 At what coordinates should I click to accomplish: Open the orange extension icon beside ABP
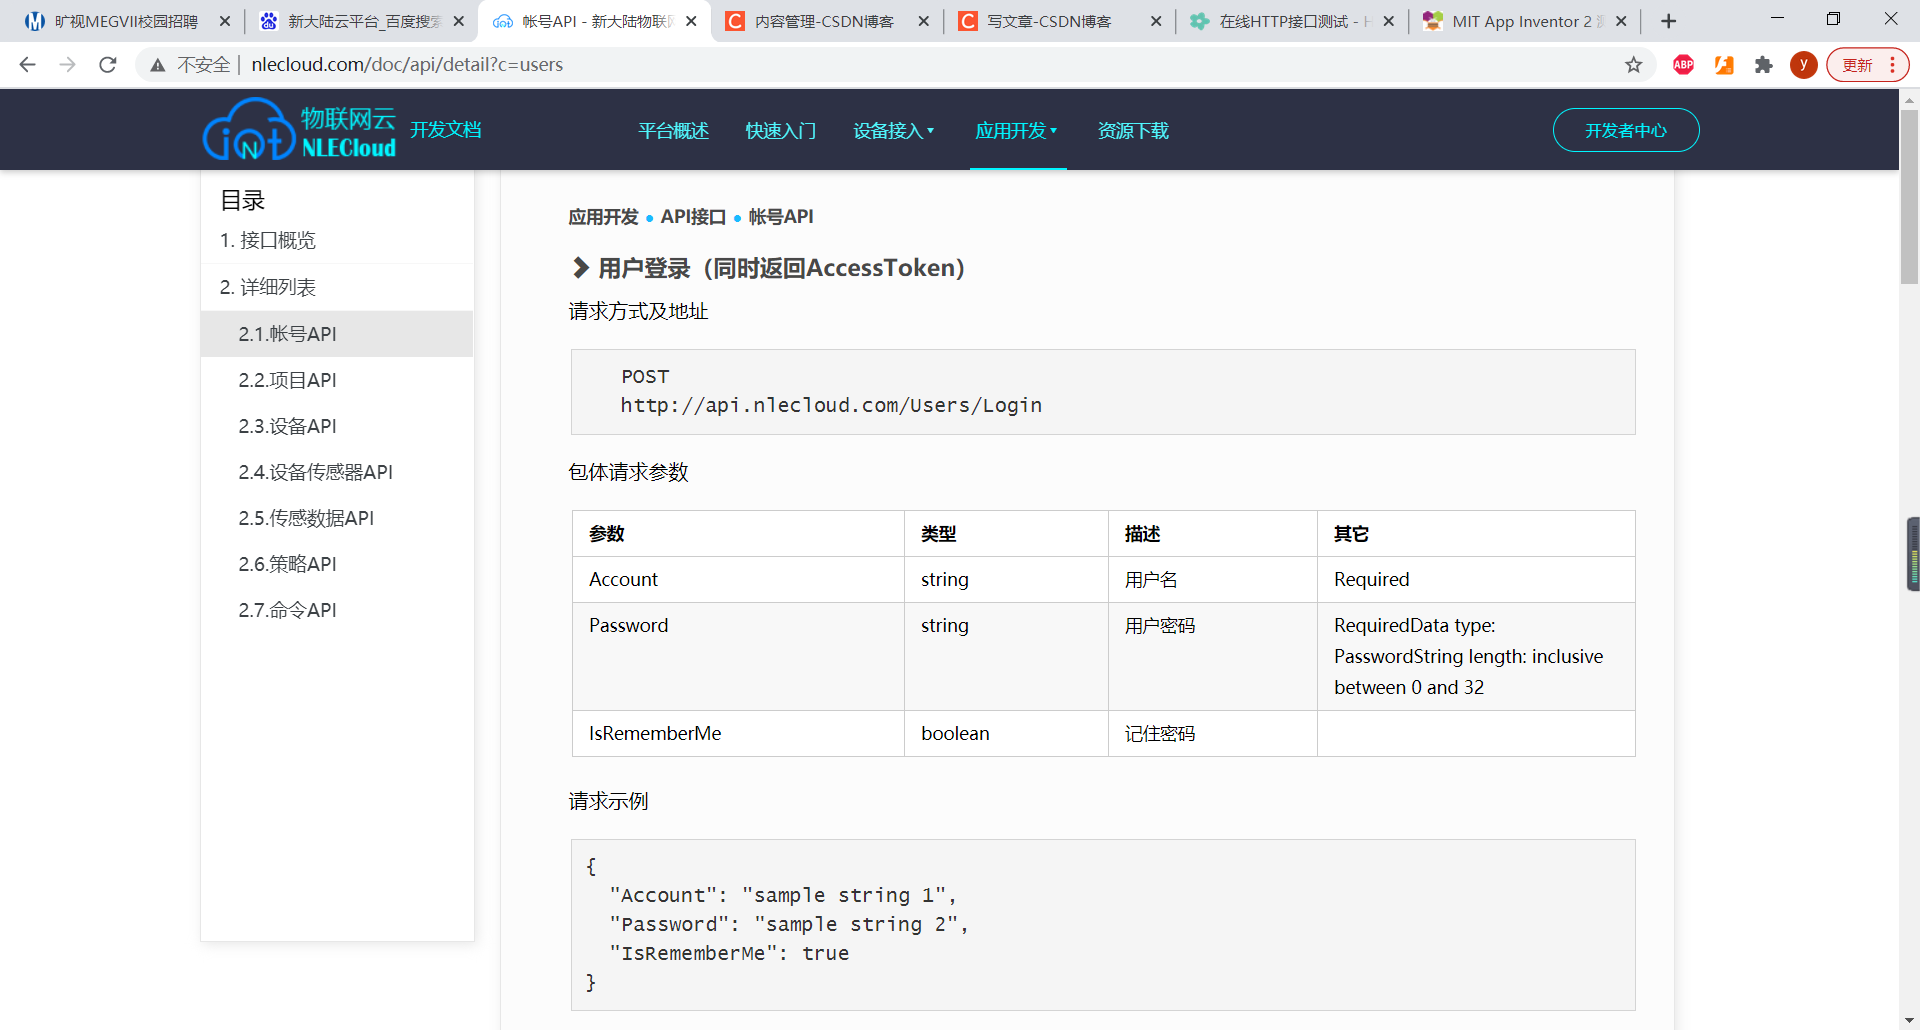coord(1724,65)
